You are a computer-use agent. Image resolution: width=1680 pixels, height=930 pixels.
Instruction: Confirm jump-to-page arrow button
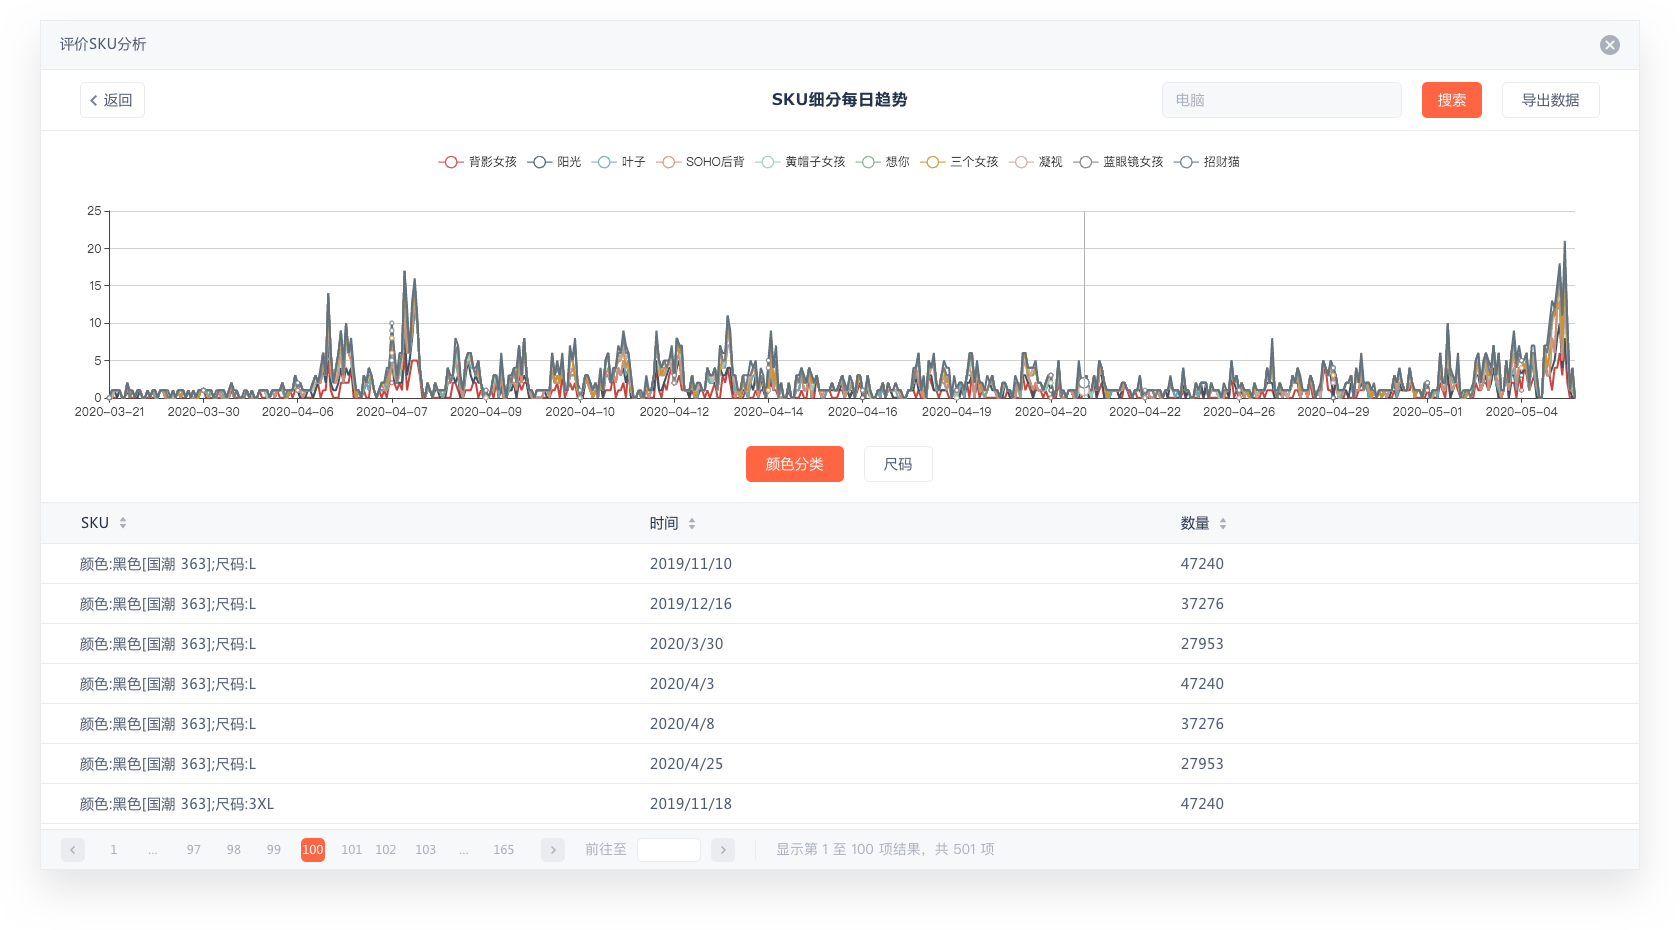click(x=723, y=850)
